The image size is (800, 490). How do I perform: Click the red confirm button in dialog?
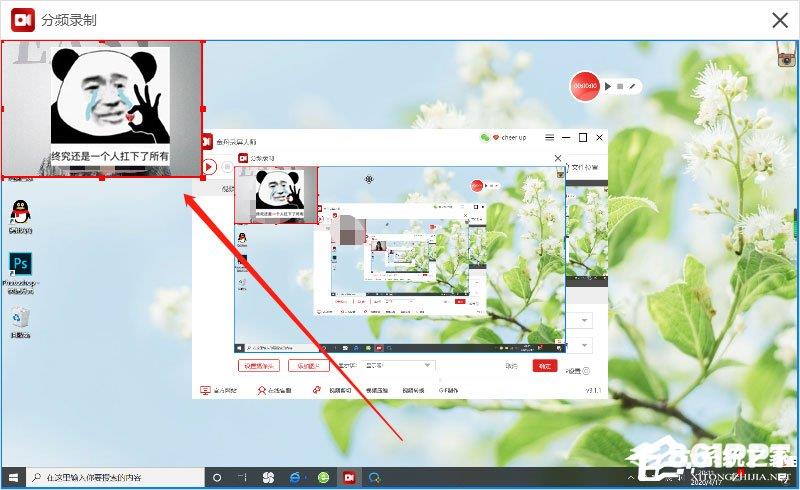coord(544,366)
